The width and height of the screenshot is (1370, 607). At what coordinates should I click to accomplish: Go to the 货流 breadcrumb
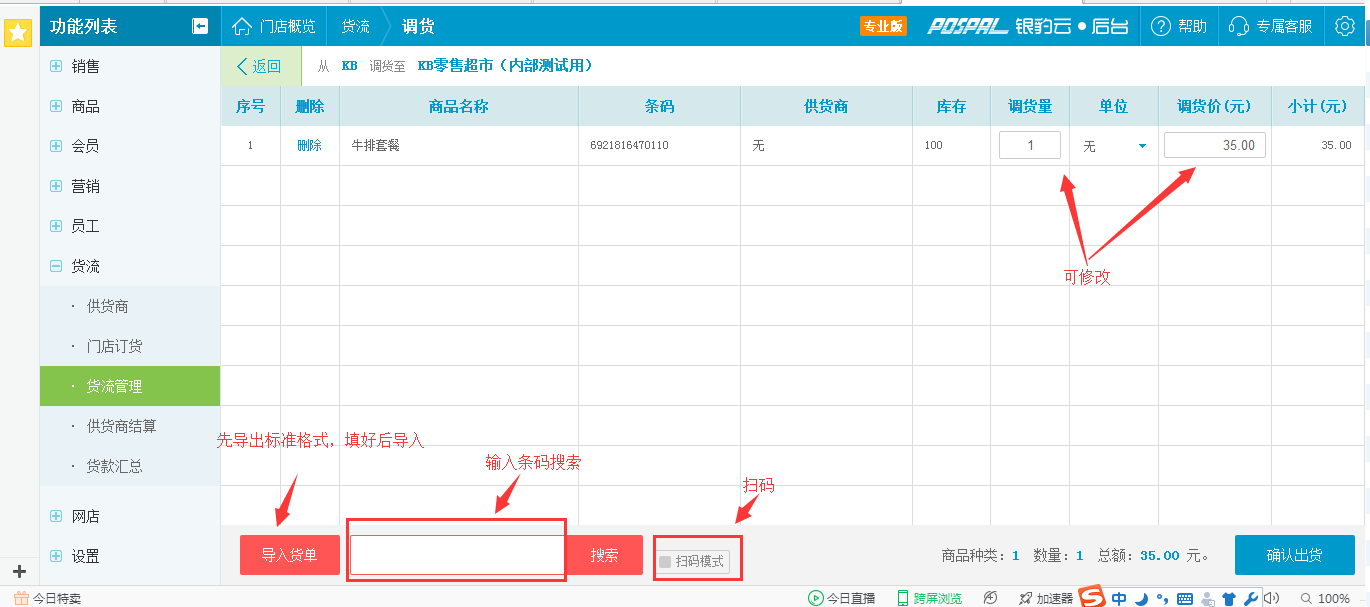[x=355, y=26]
